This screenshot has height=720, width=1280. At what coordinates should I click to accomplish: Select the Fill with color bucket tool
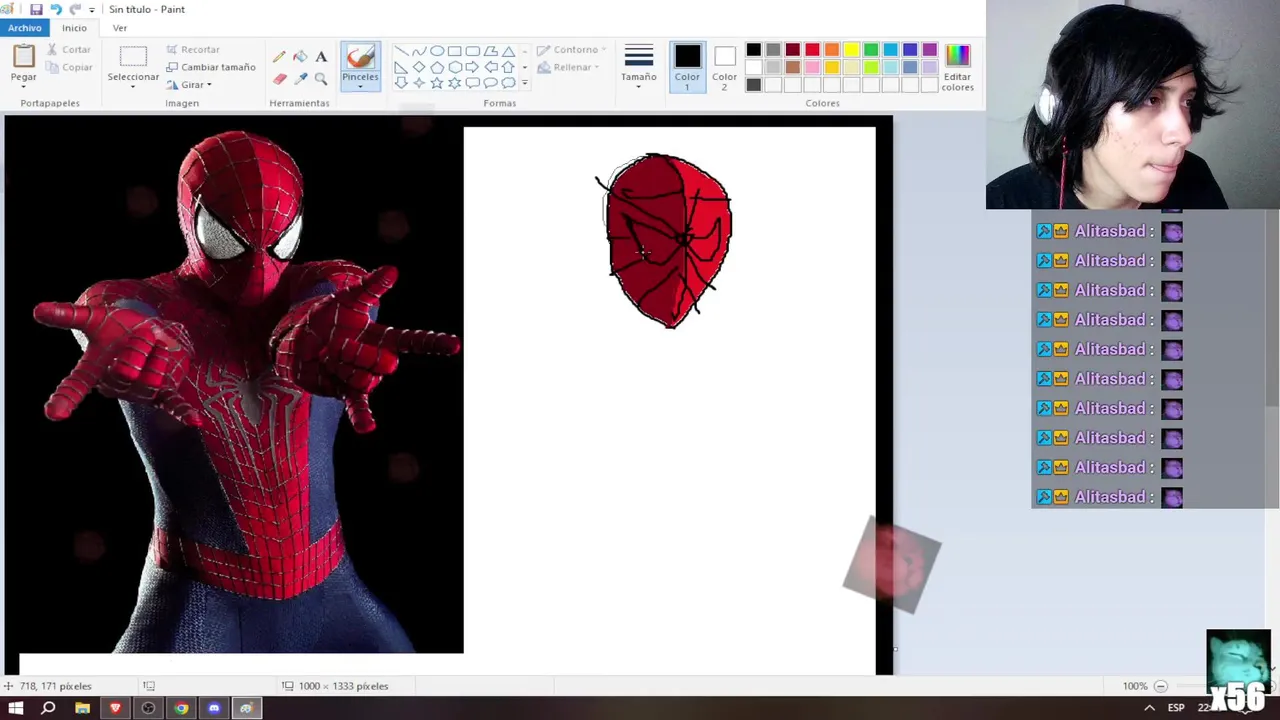300,57
